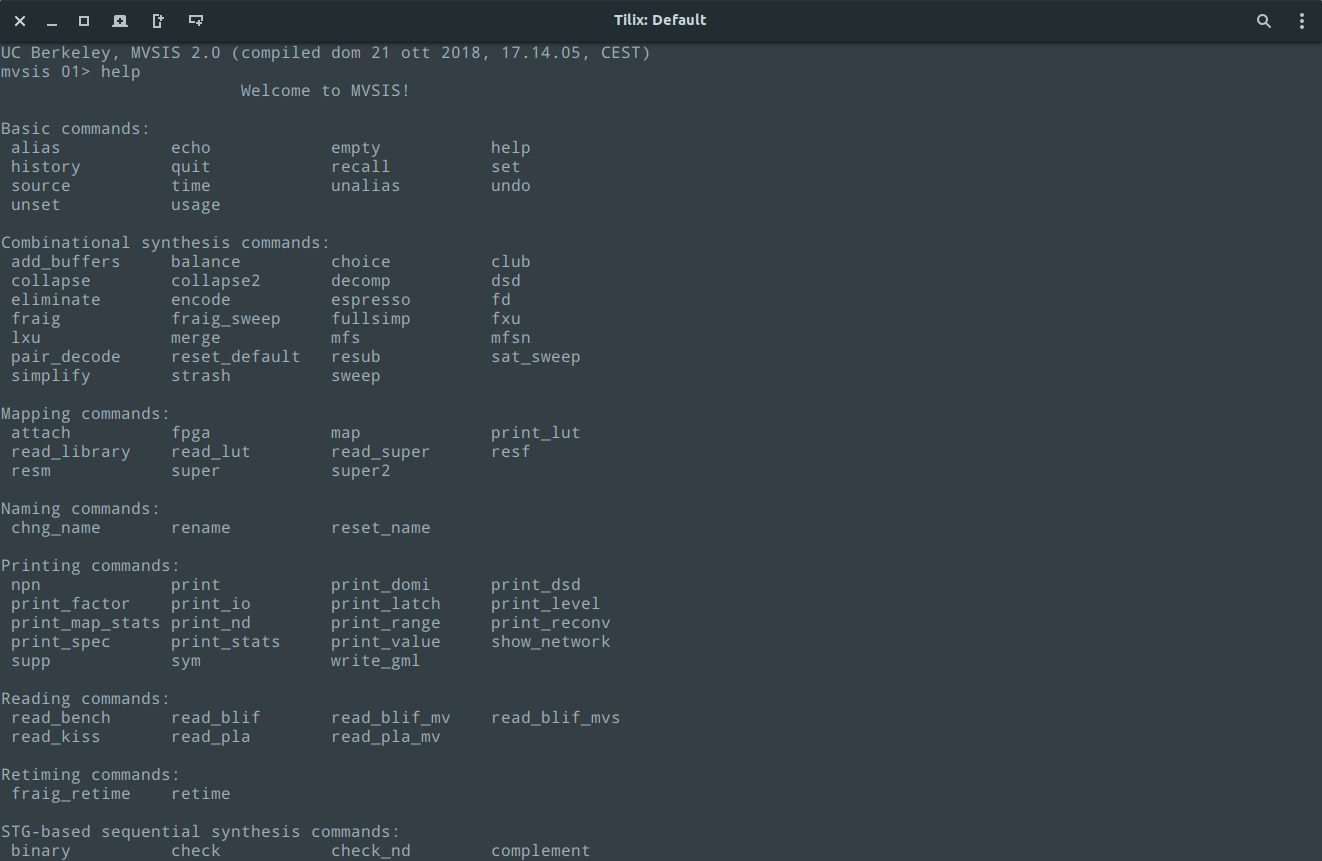Click the 'fpga' command text
The width and height of the screenshot is (1322, 861).
191,433
